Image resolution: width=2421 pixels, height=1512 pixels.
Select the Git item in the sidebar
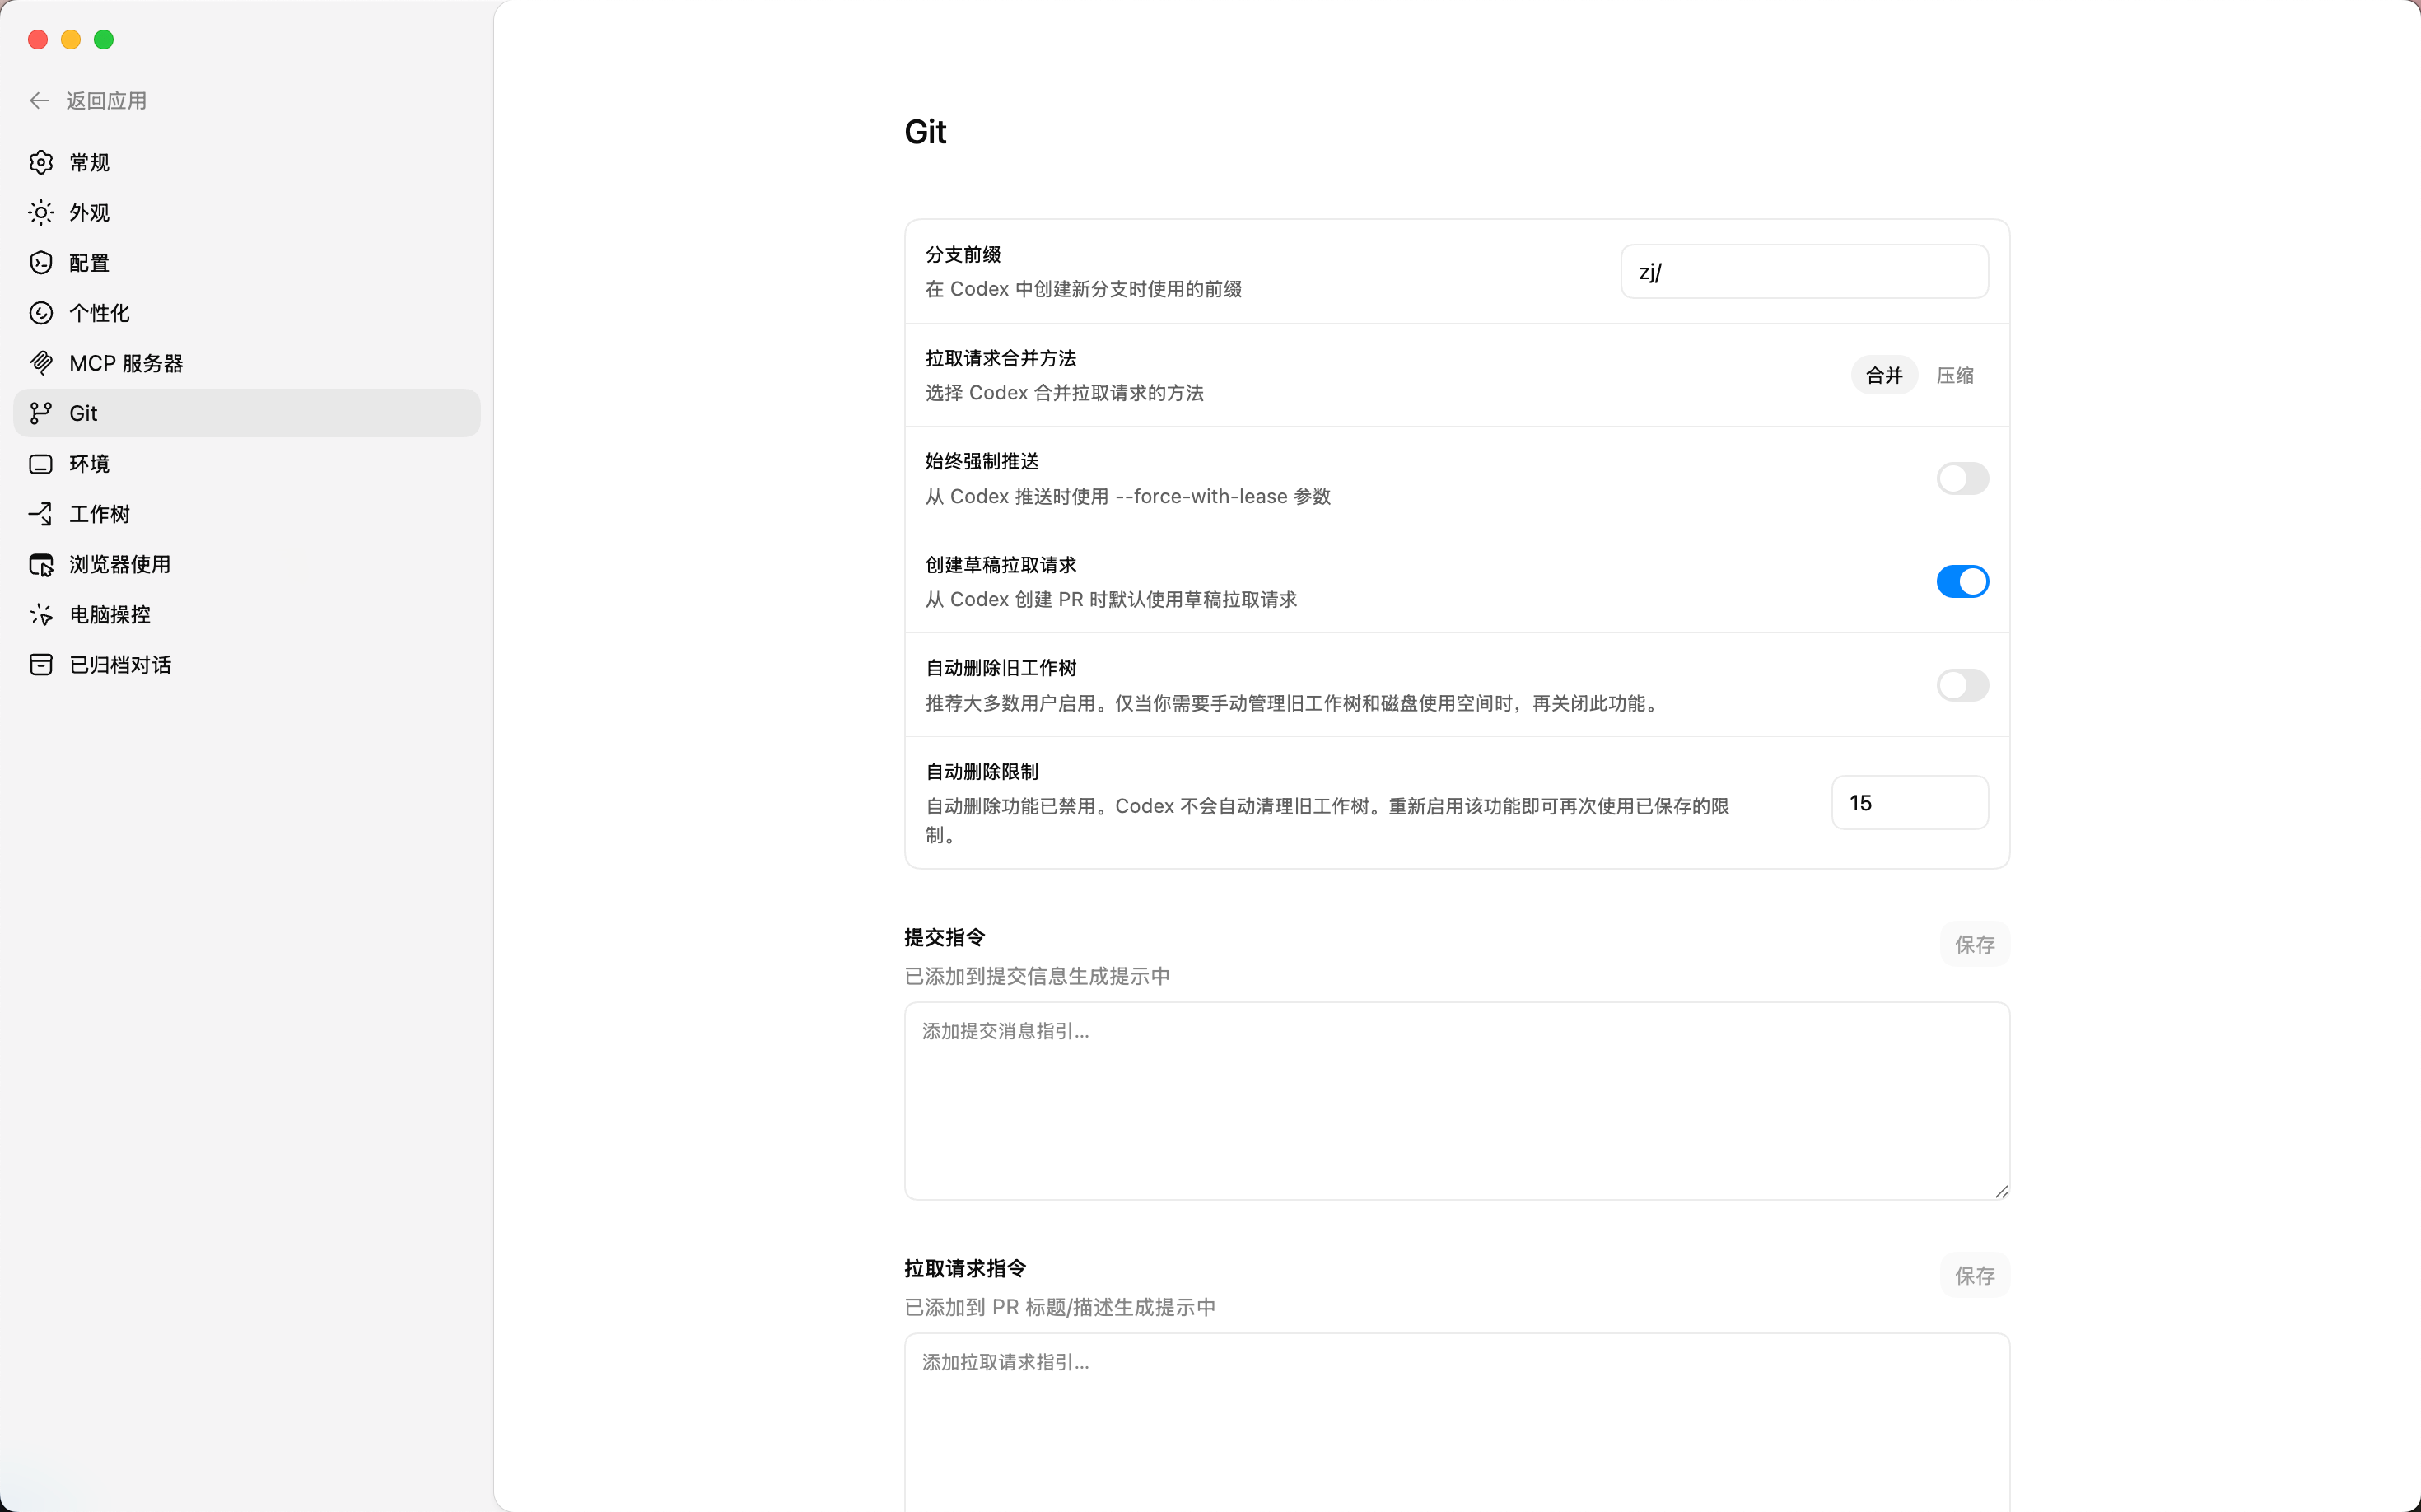pyautogui.click(x=83, y=413)
